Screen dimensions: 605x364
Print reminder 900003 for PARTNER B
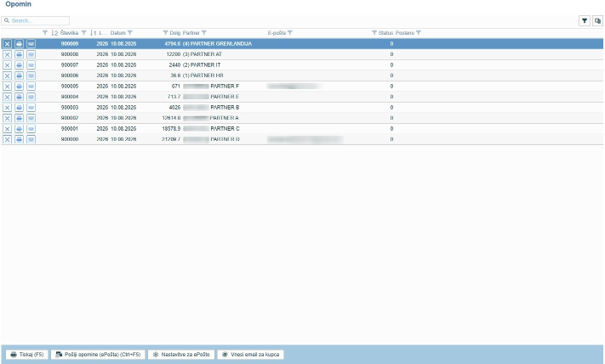tap(19, 107)
